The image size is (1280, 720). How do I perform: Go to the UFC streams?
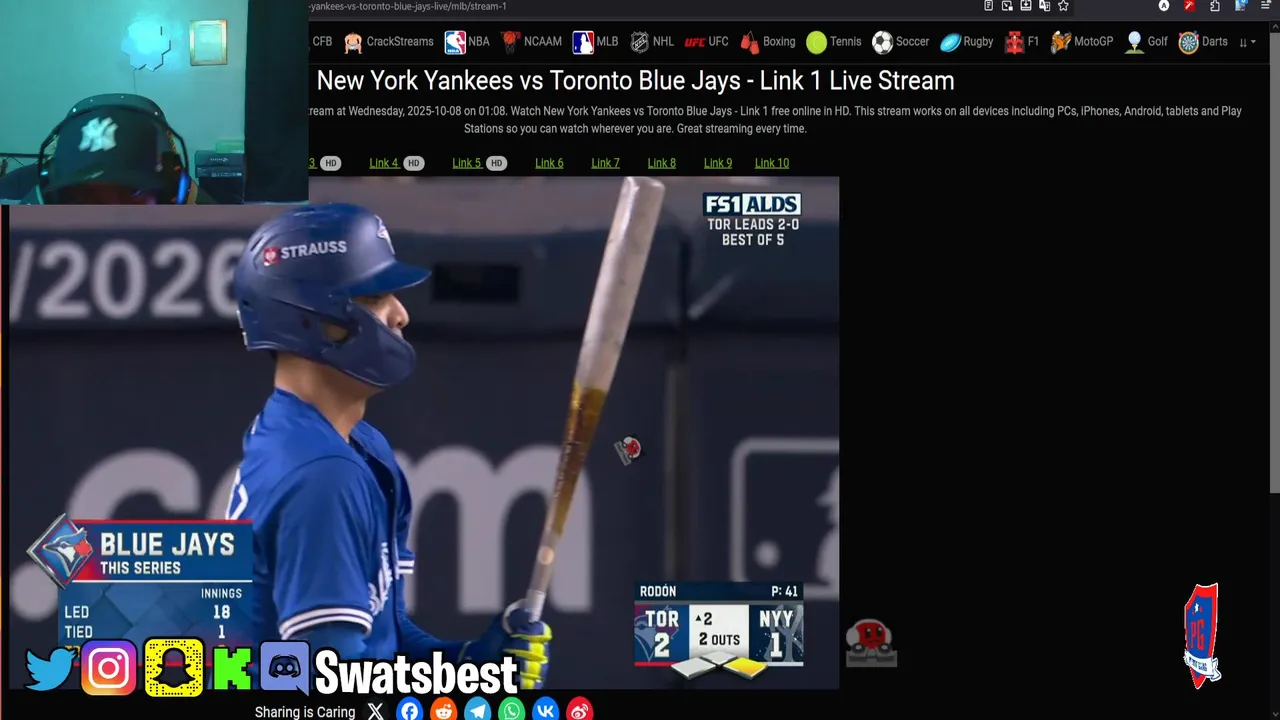point(706,42)
